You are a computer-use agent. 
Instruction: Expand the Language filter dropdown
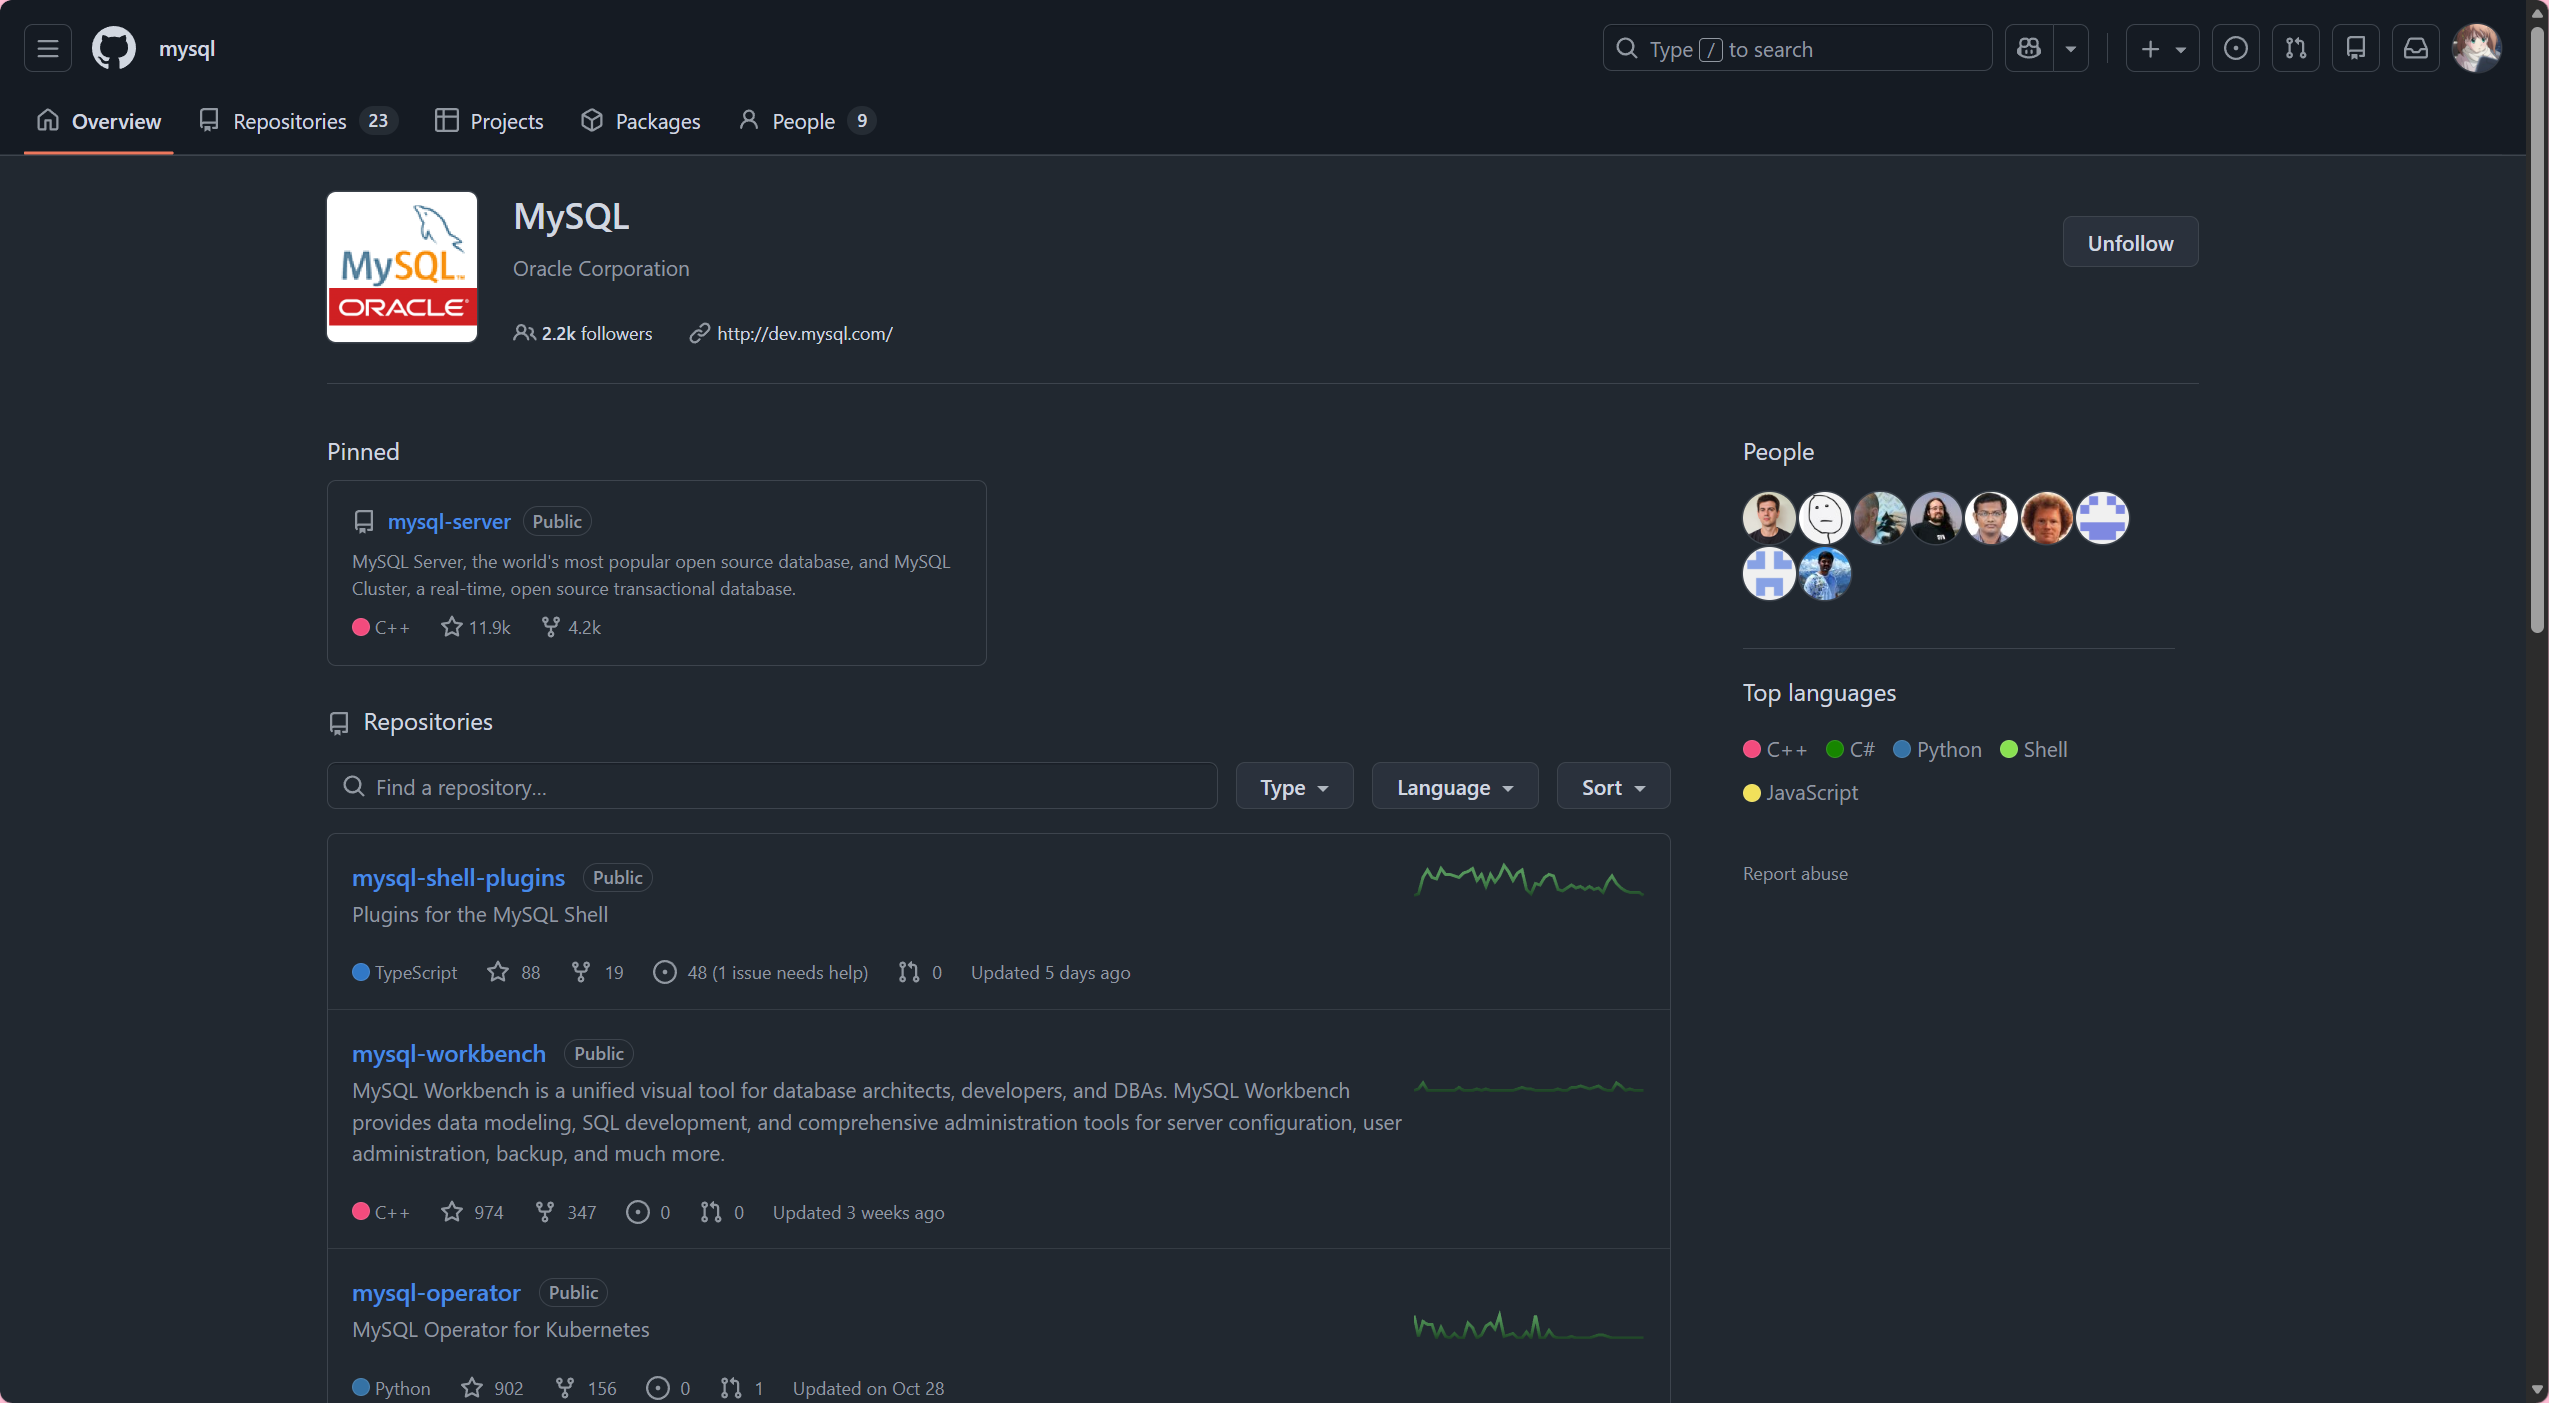pos(1455,786)
